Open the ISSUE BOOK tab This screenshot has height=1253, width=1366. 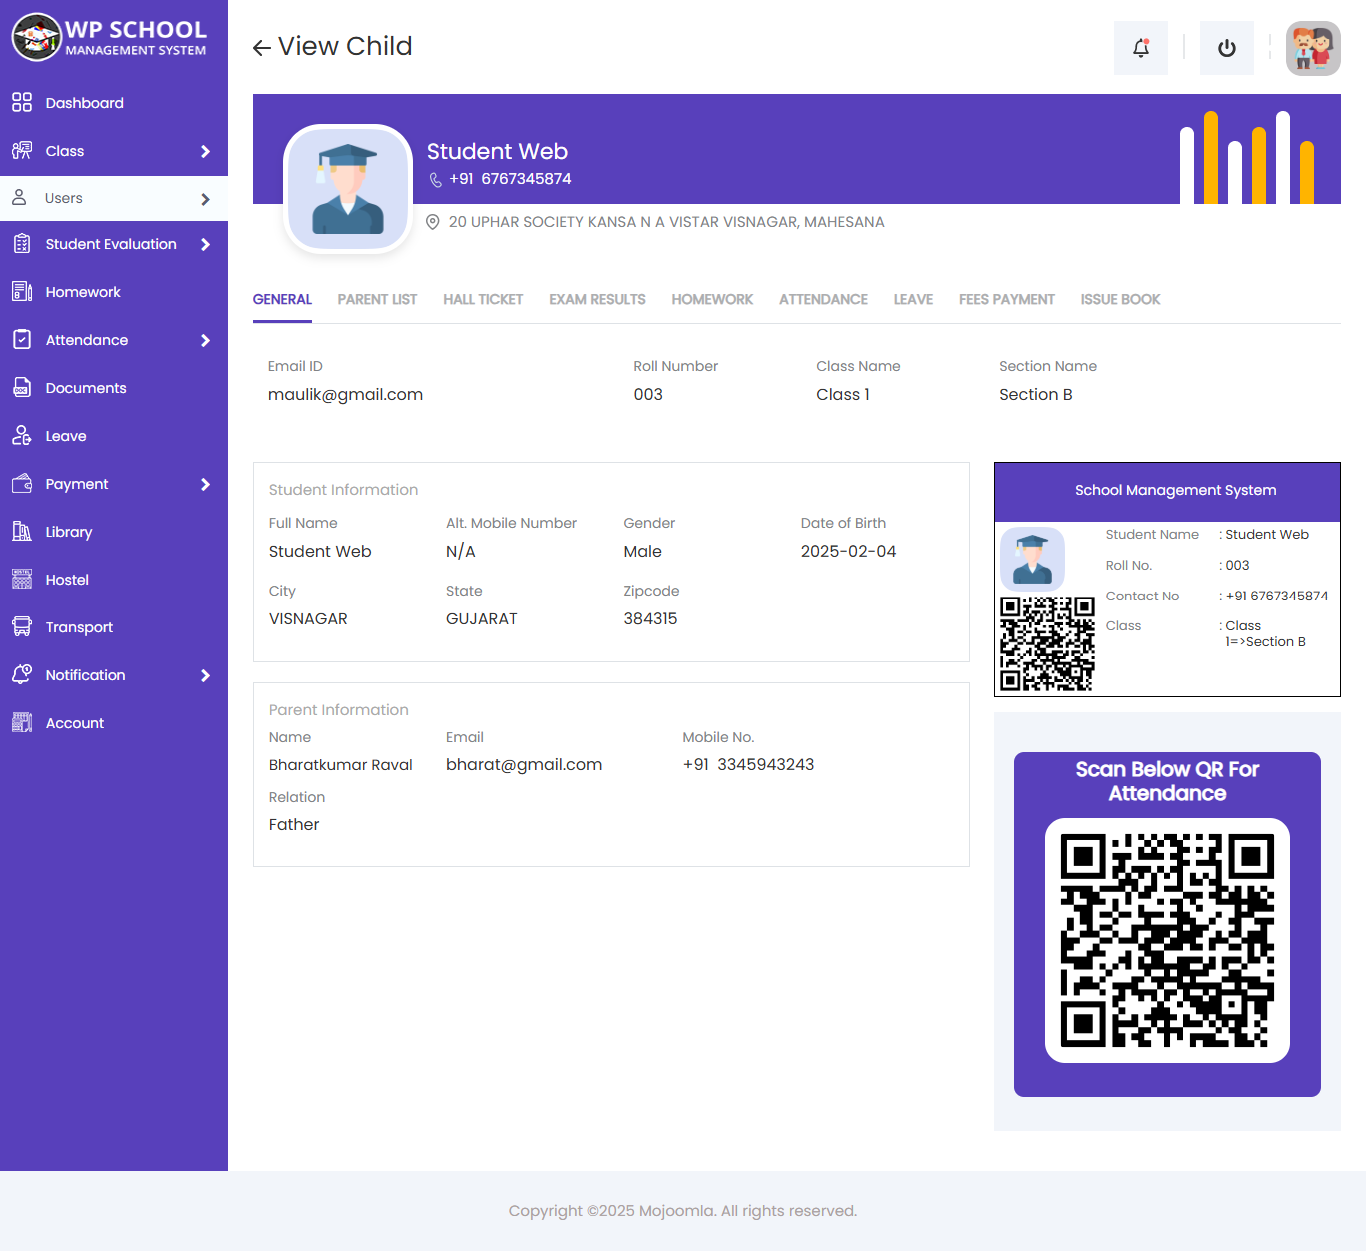(x=1120, y=299)
